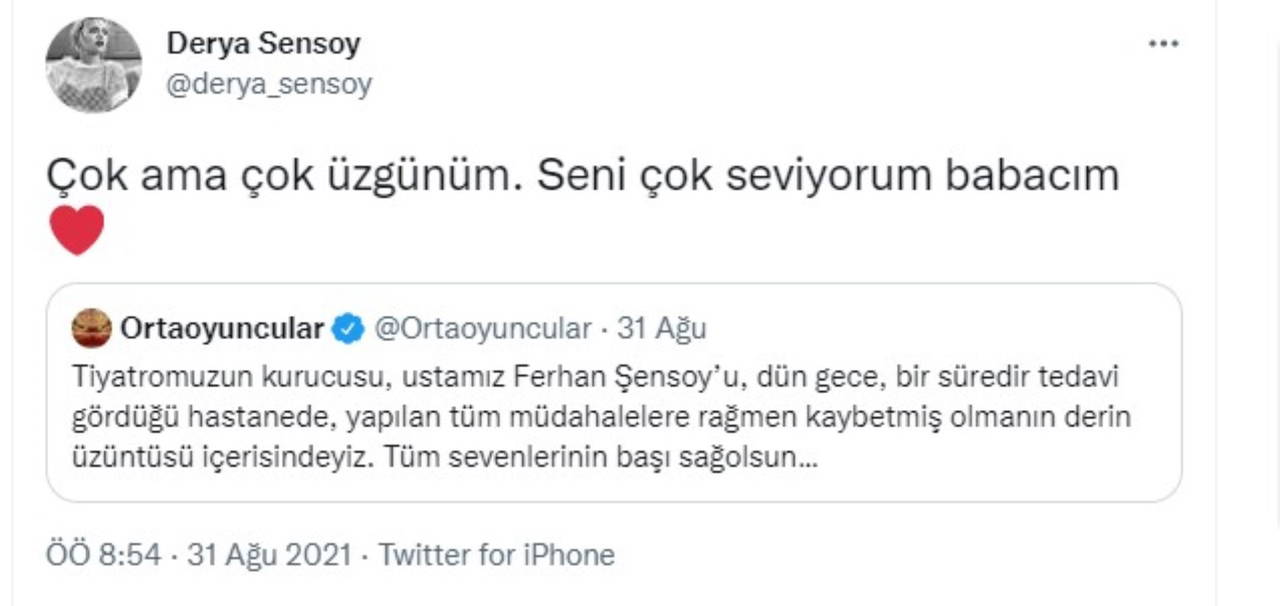Click the red heart emoji
Image resolution: width=1280 pixels, height=606 pixels.
[76, 230]
